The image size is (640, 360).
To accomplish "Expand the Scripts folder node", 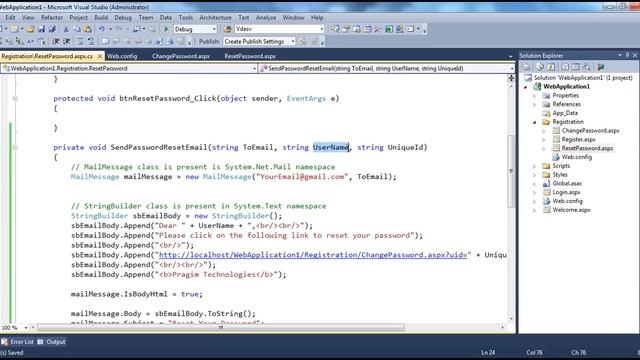I will (535, 166).
